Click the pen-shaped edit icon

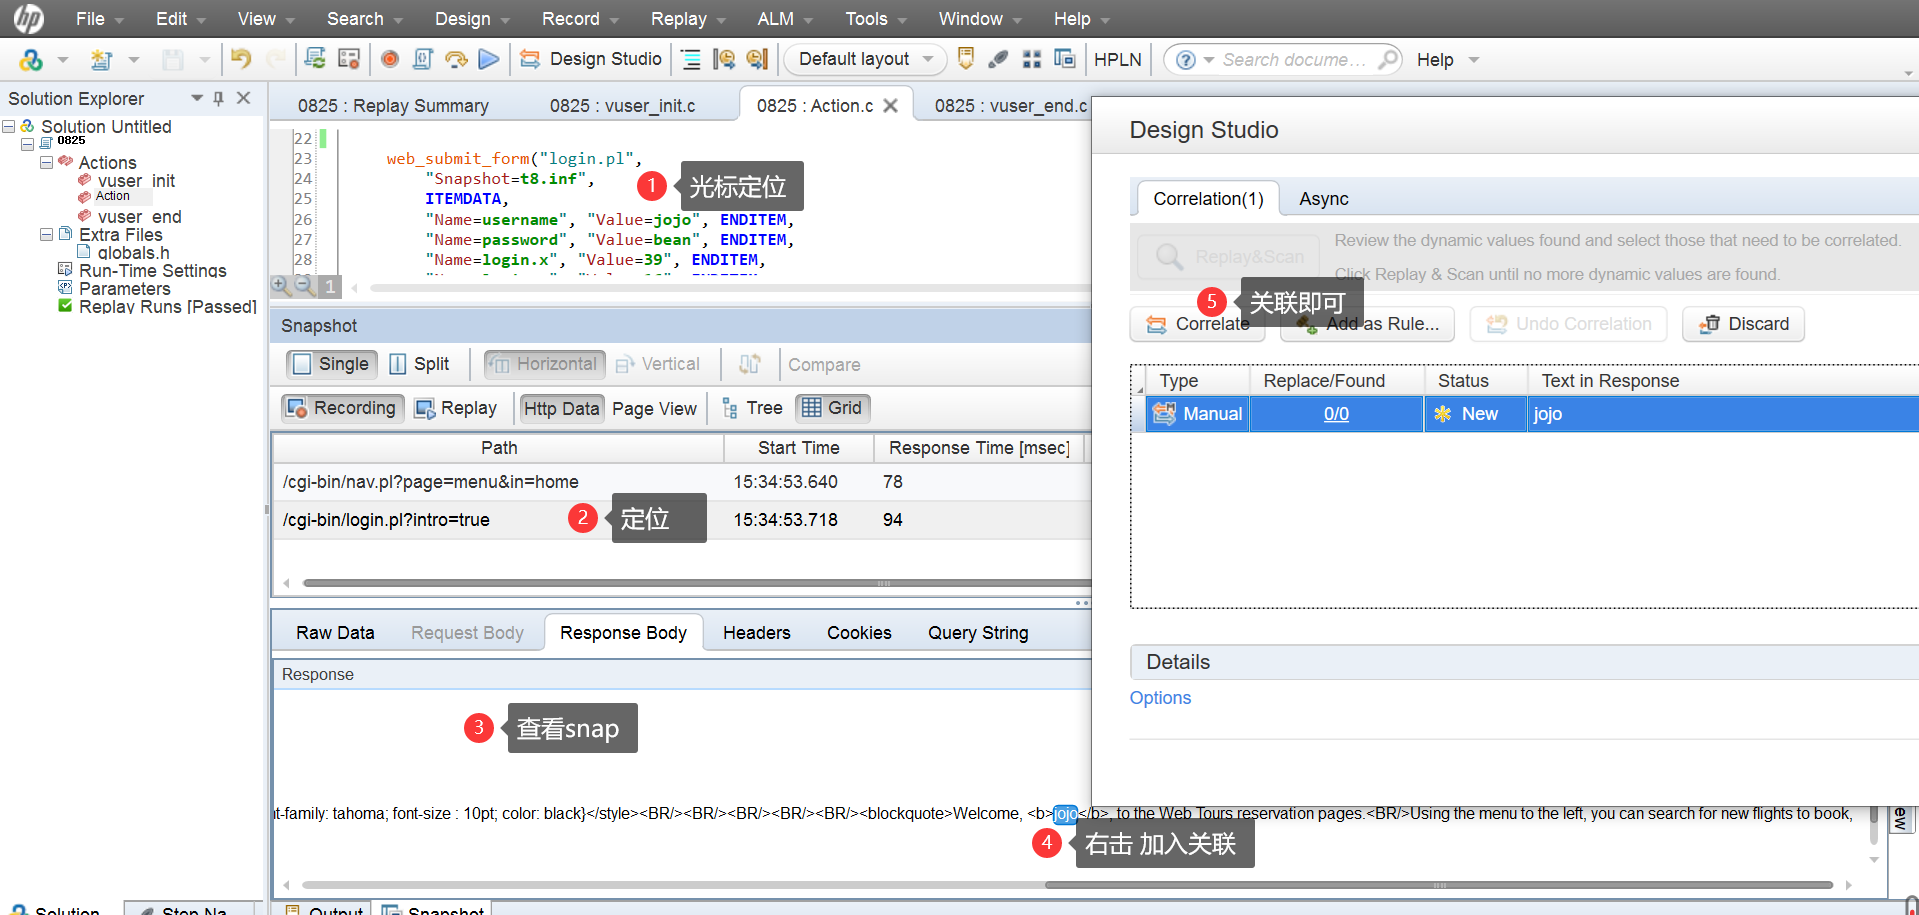click(998, 59)
